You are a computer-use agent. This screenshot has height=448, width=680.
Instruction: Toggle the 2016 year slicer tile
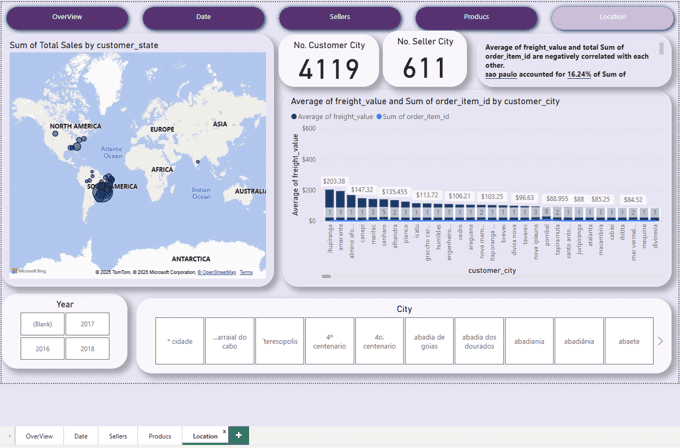[x=42, y=348]
